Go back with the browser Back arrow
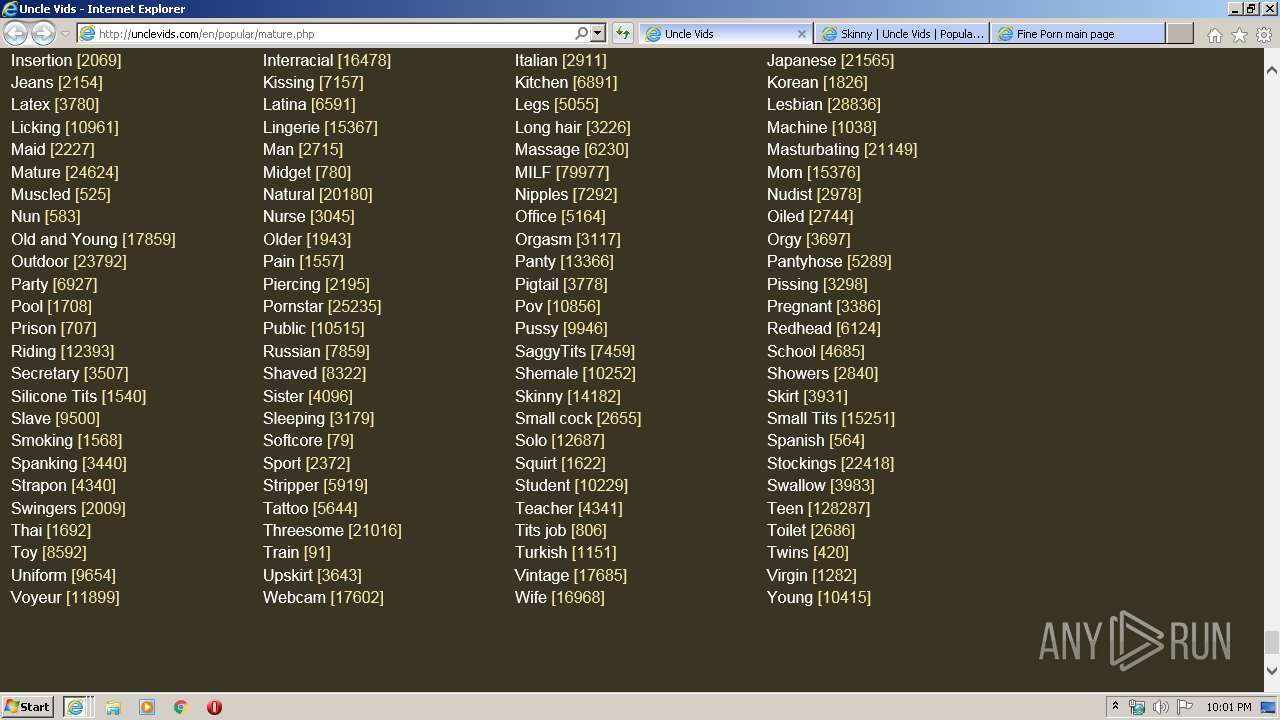1280x720 pixels. pyautogui.click(x=15, y=34)
